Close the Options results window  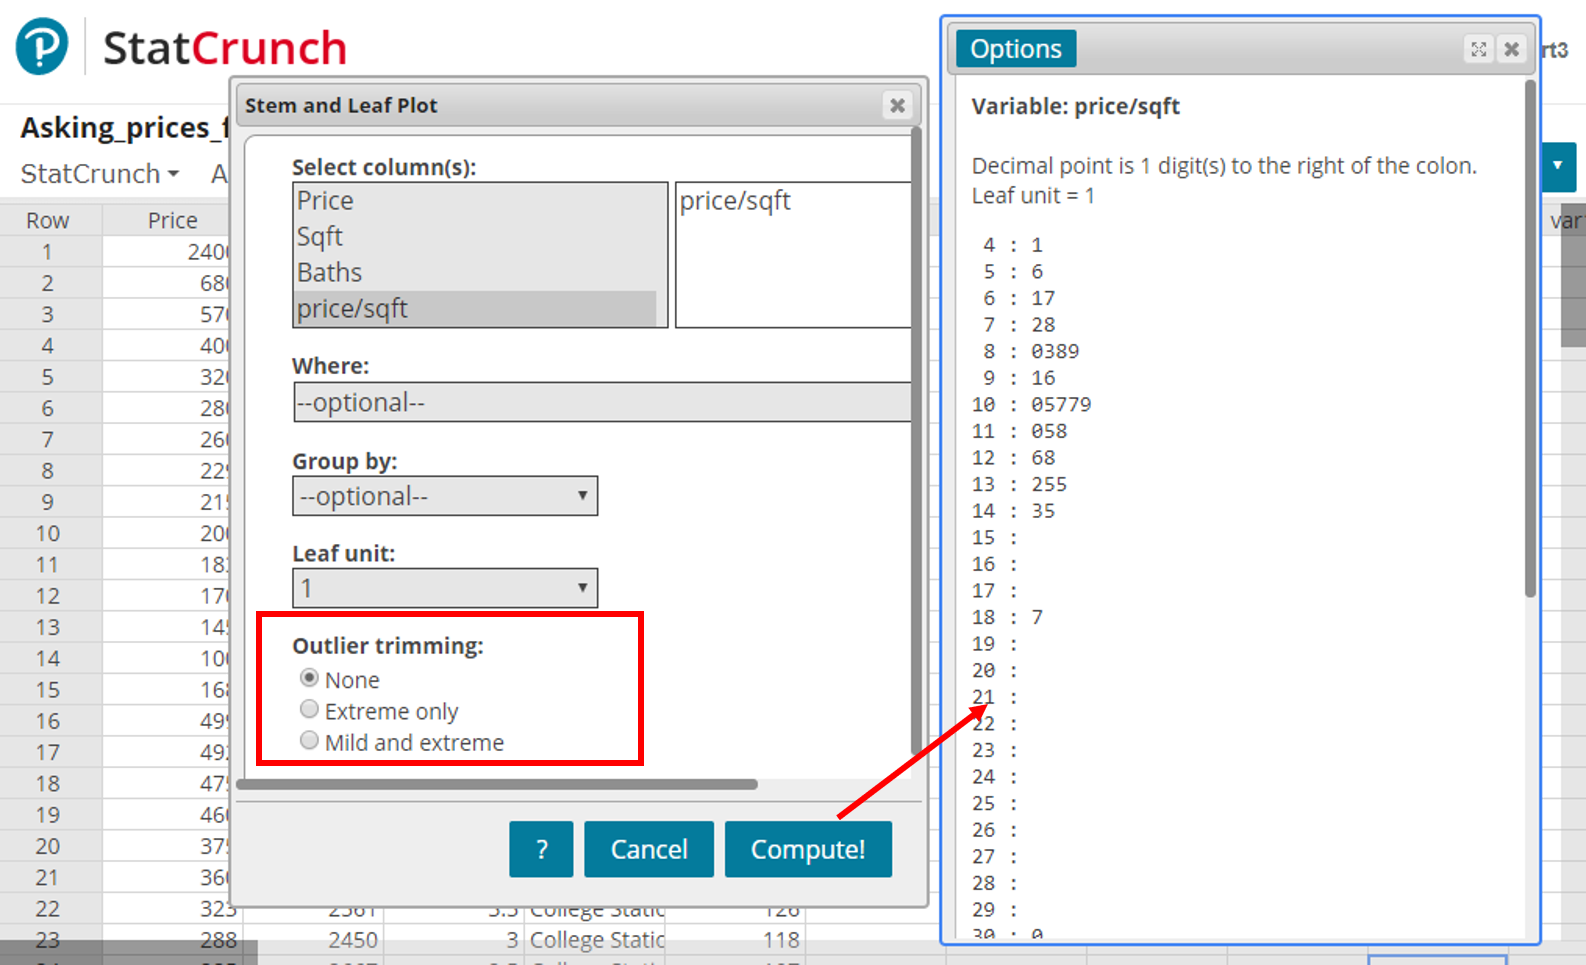[x=1512, y=49]
